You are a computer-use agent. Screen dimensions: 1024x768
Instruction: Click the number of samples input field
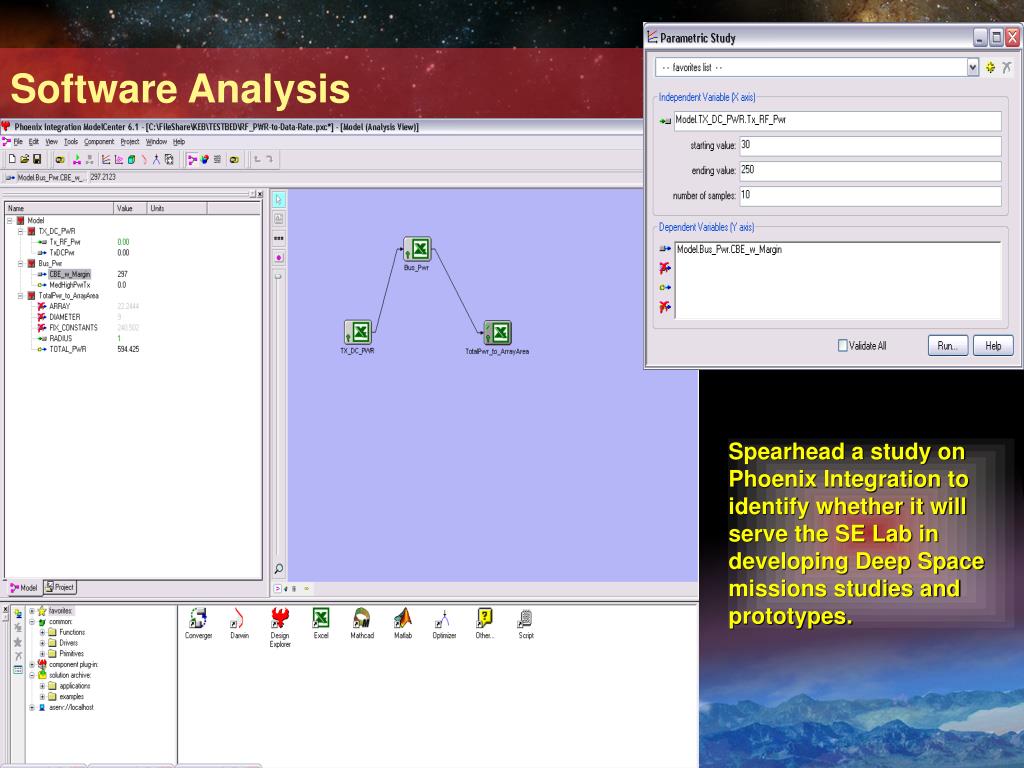click(x=870, y=196)
